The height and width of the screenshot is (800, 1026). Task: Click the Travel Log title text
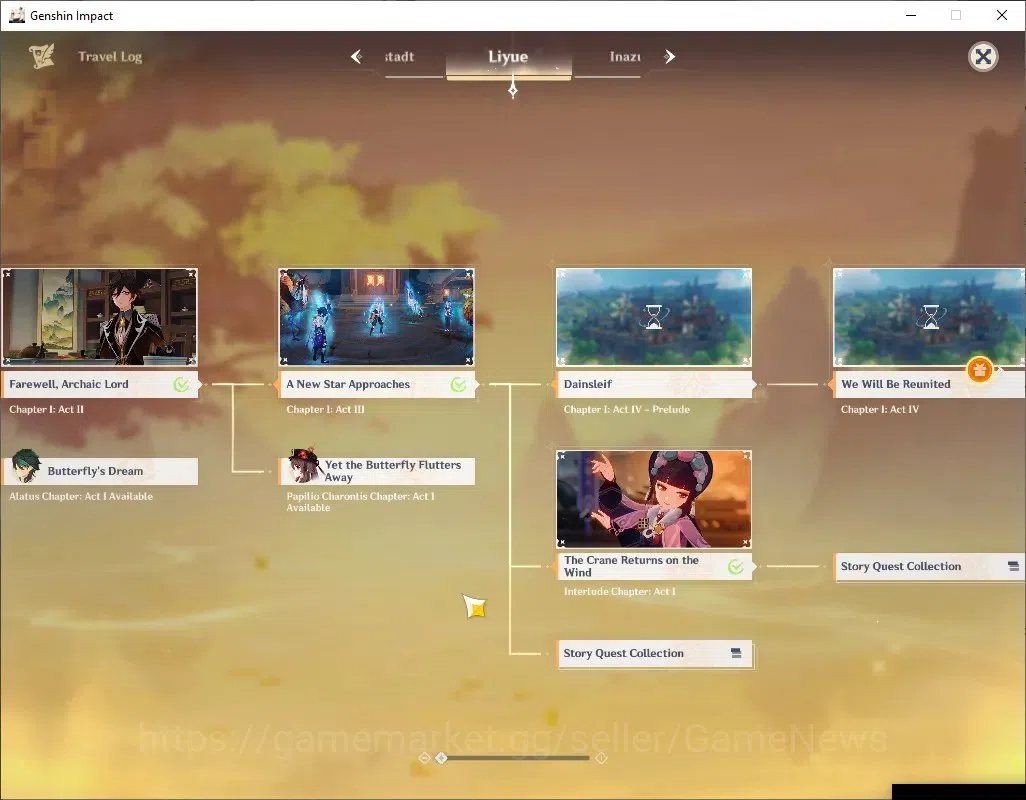tap(110, 57)
